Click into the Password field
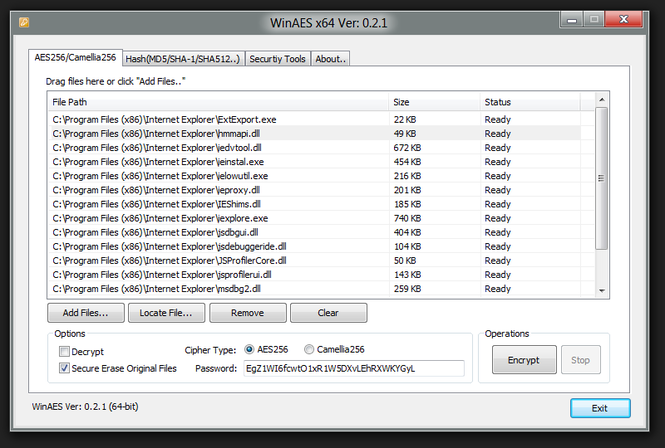 click(353, 369)
